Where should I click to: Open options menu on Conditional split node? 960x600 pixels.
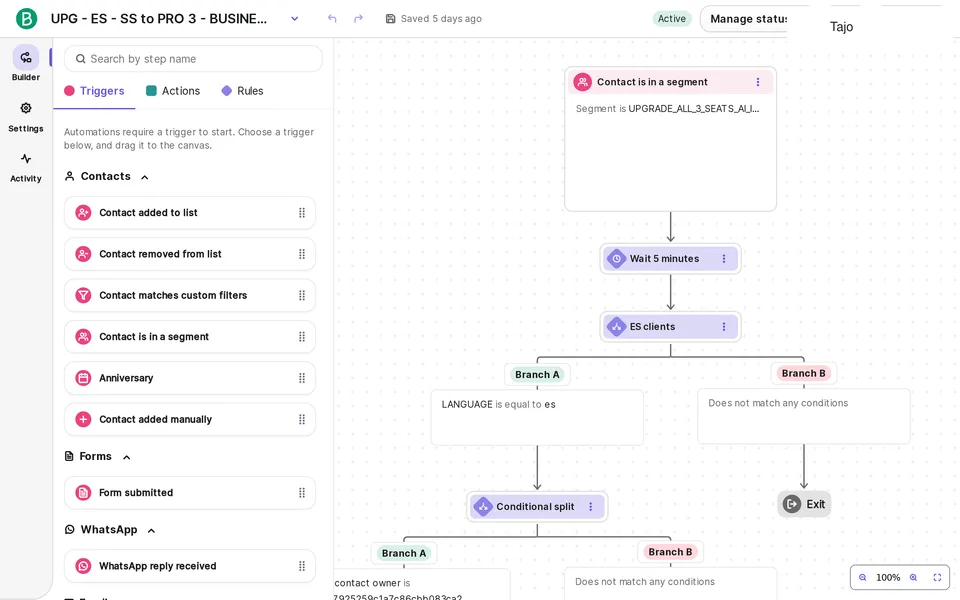[591, 506]
